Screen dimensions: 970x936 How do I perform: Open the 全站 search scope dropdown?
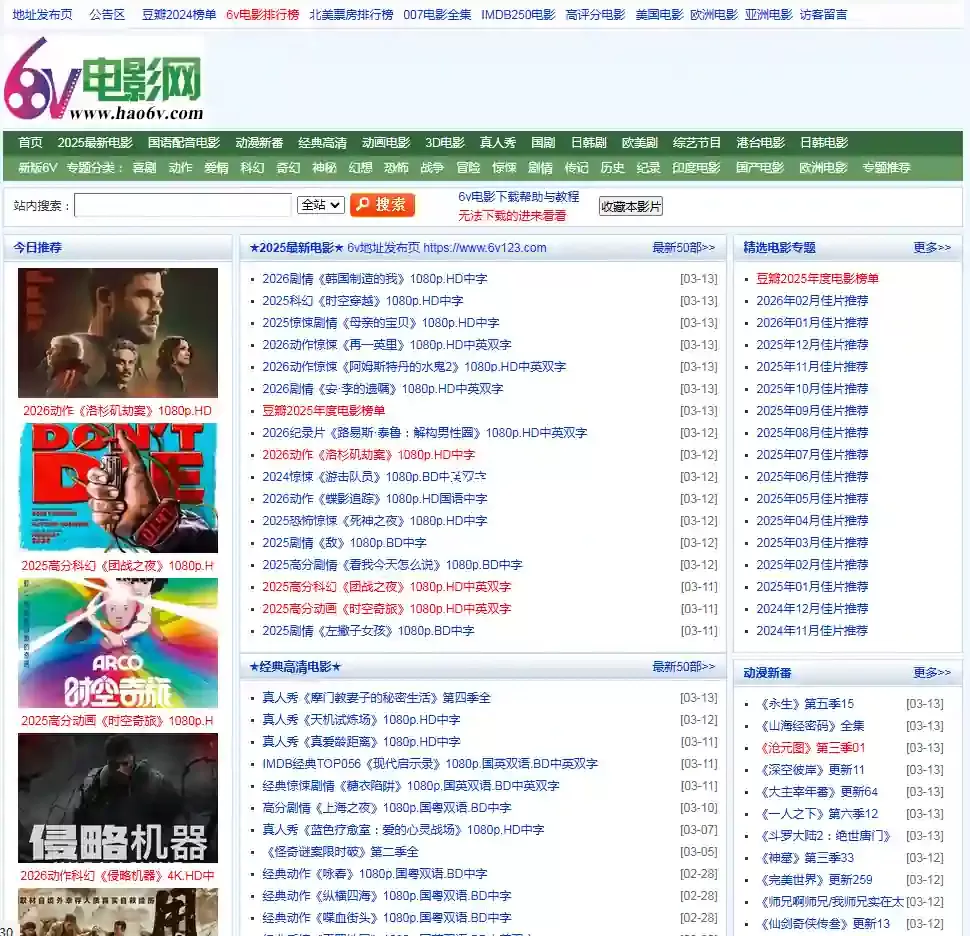[x=321, y=205]
